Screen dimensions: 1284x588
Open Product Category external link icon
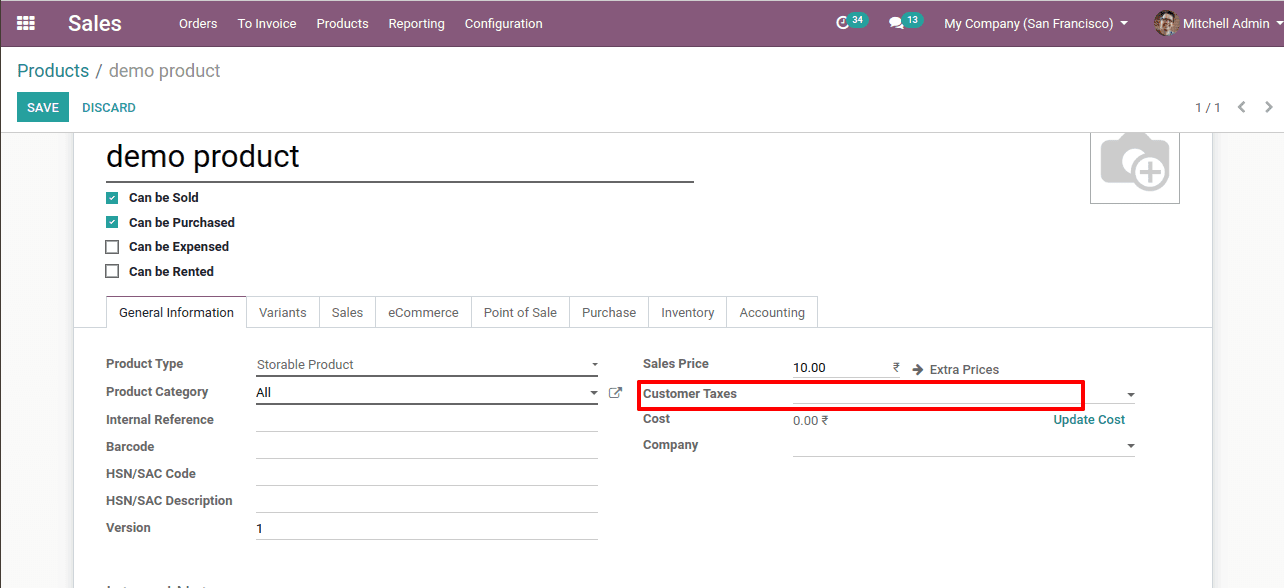click(615, 393)
